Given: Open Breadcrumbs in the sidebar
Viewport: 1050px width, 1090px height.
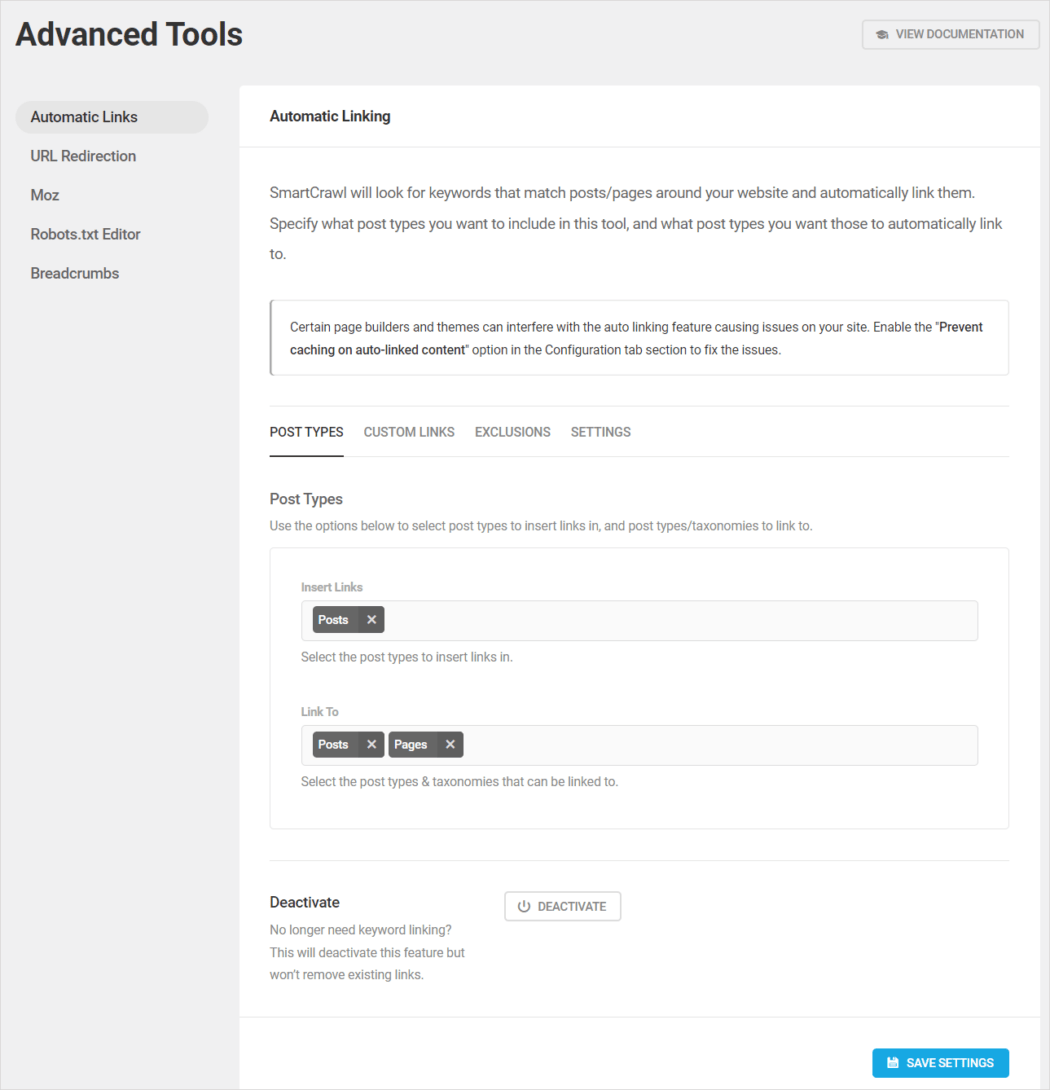Looking at the screenshot, I should pos(75,272).
